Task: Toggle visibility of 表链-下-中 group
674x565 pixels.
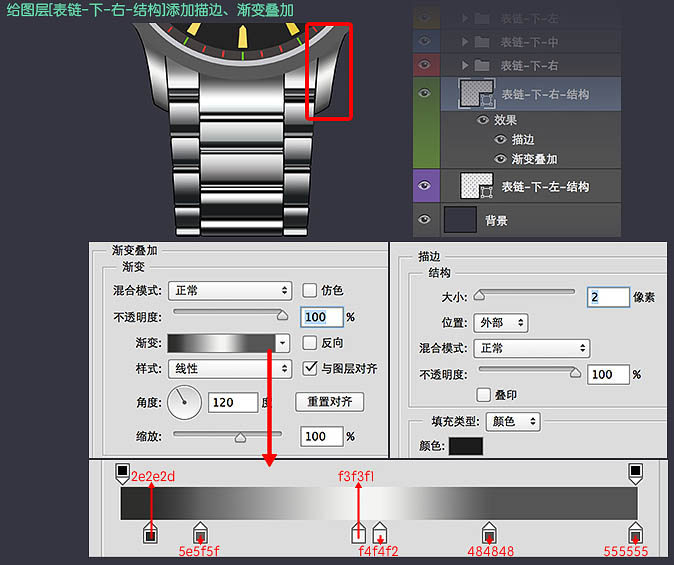Action: click(x=424, y=41)
